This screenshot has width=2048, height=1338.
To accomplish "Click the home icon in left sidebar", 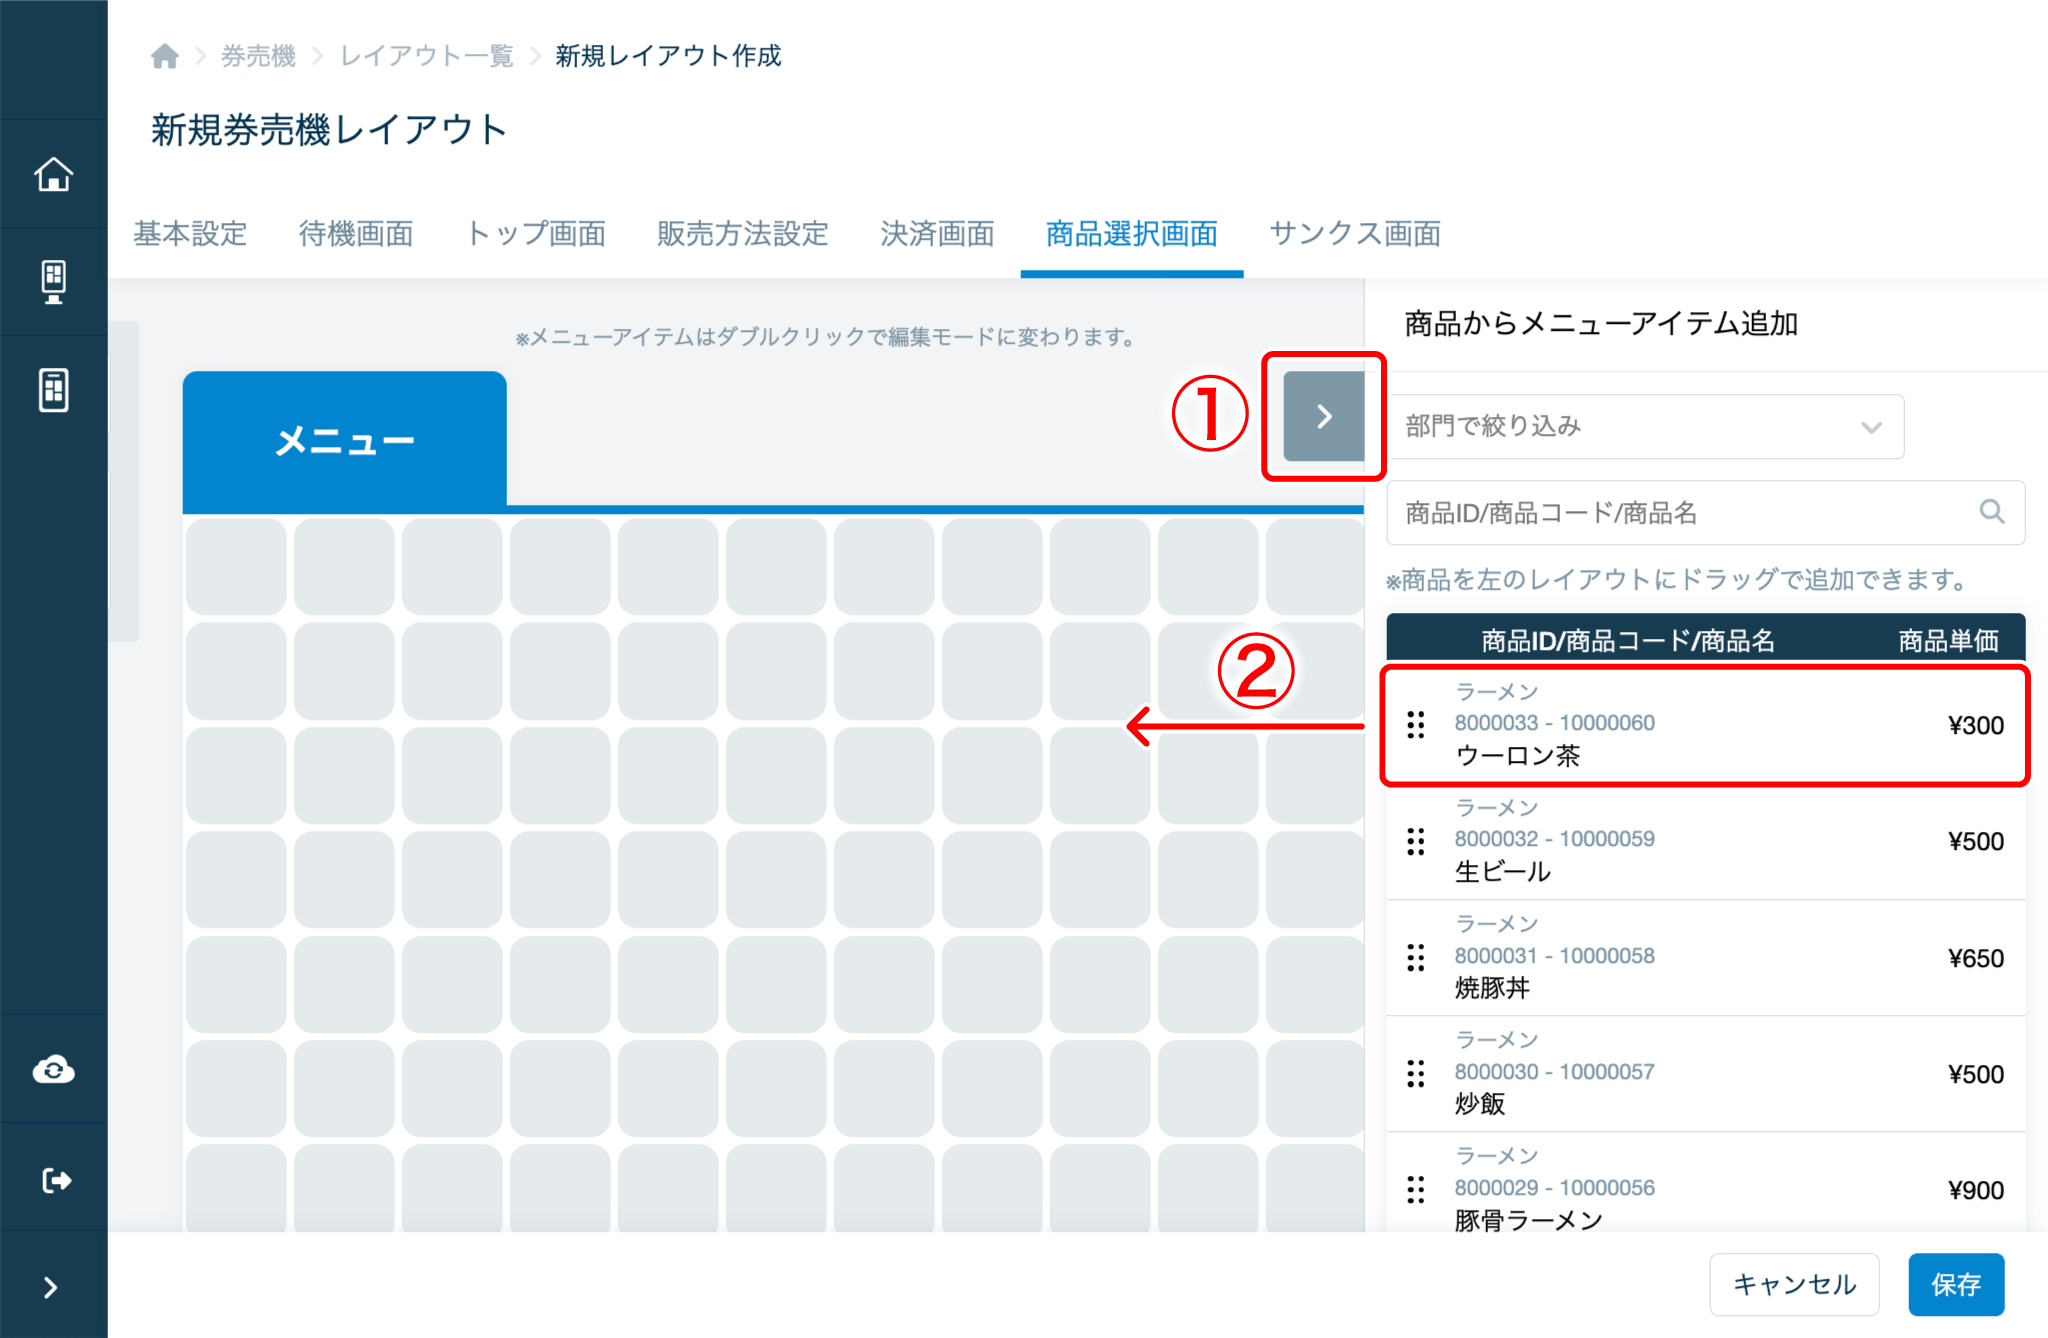I will pos(53,174).
